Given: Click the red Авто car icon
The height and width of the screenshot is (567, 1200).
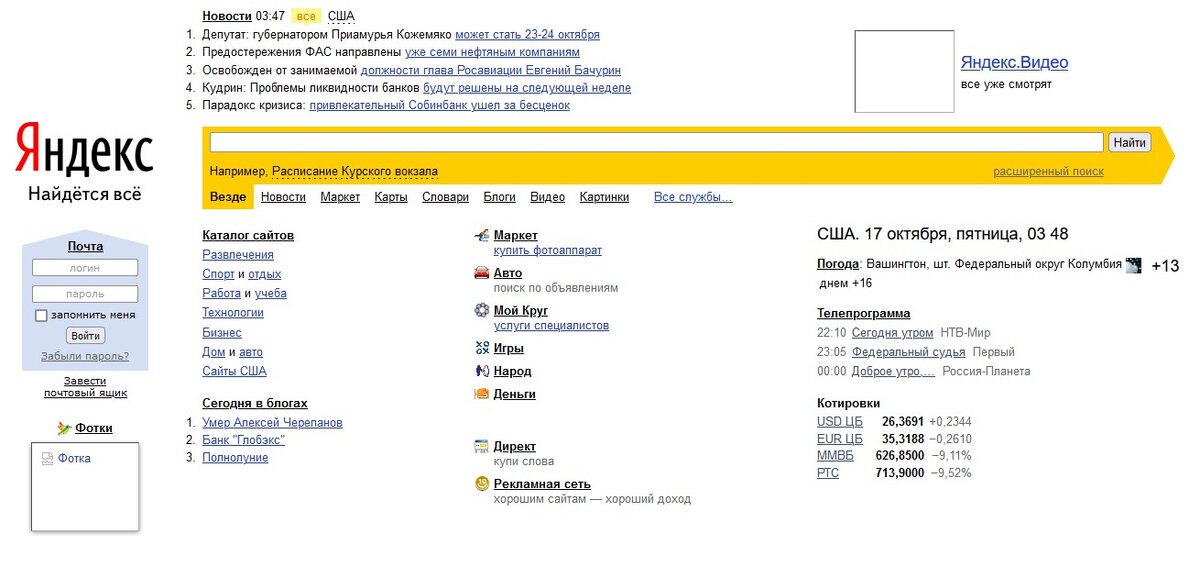Looking at the screenshot, I should tap(481, 273).
